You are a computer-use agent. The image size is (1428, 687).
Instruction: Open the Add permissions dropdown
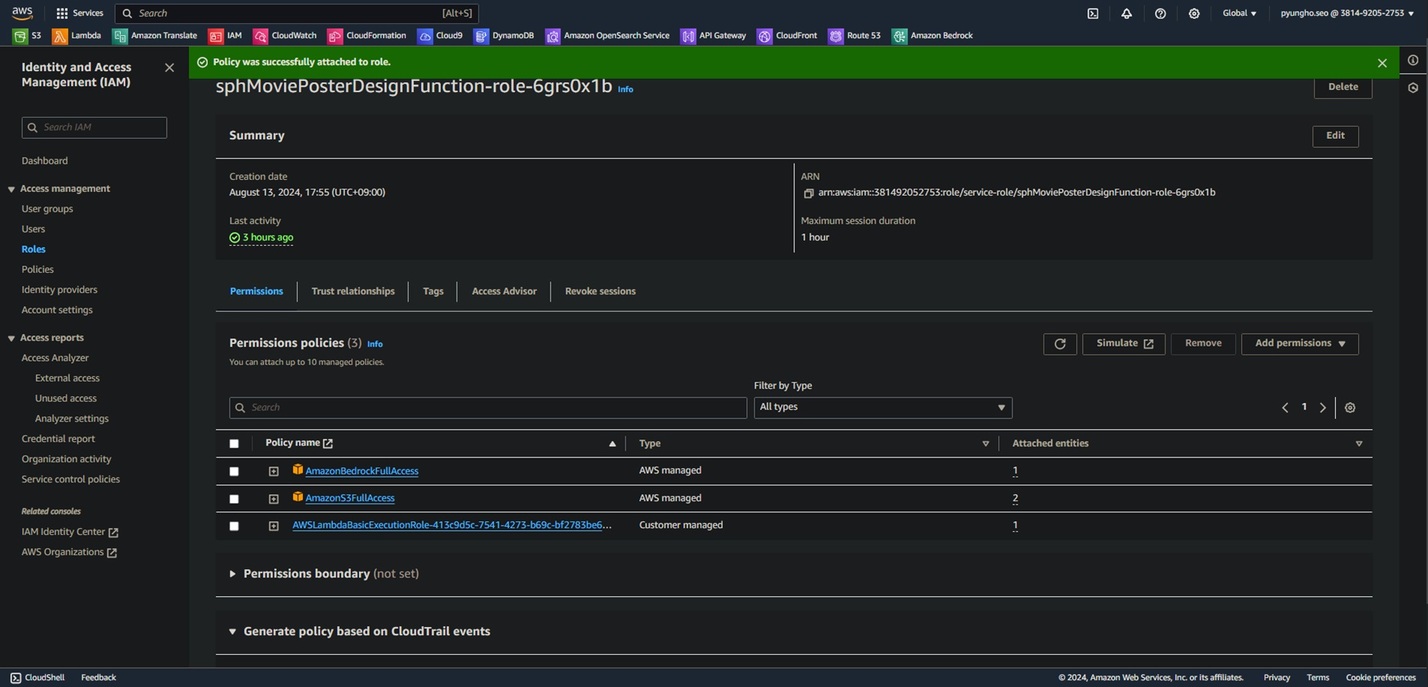pos(1300,344)
